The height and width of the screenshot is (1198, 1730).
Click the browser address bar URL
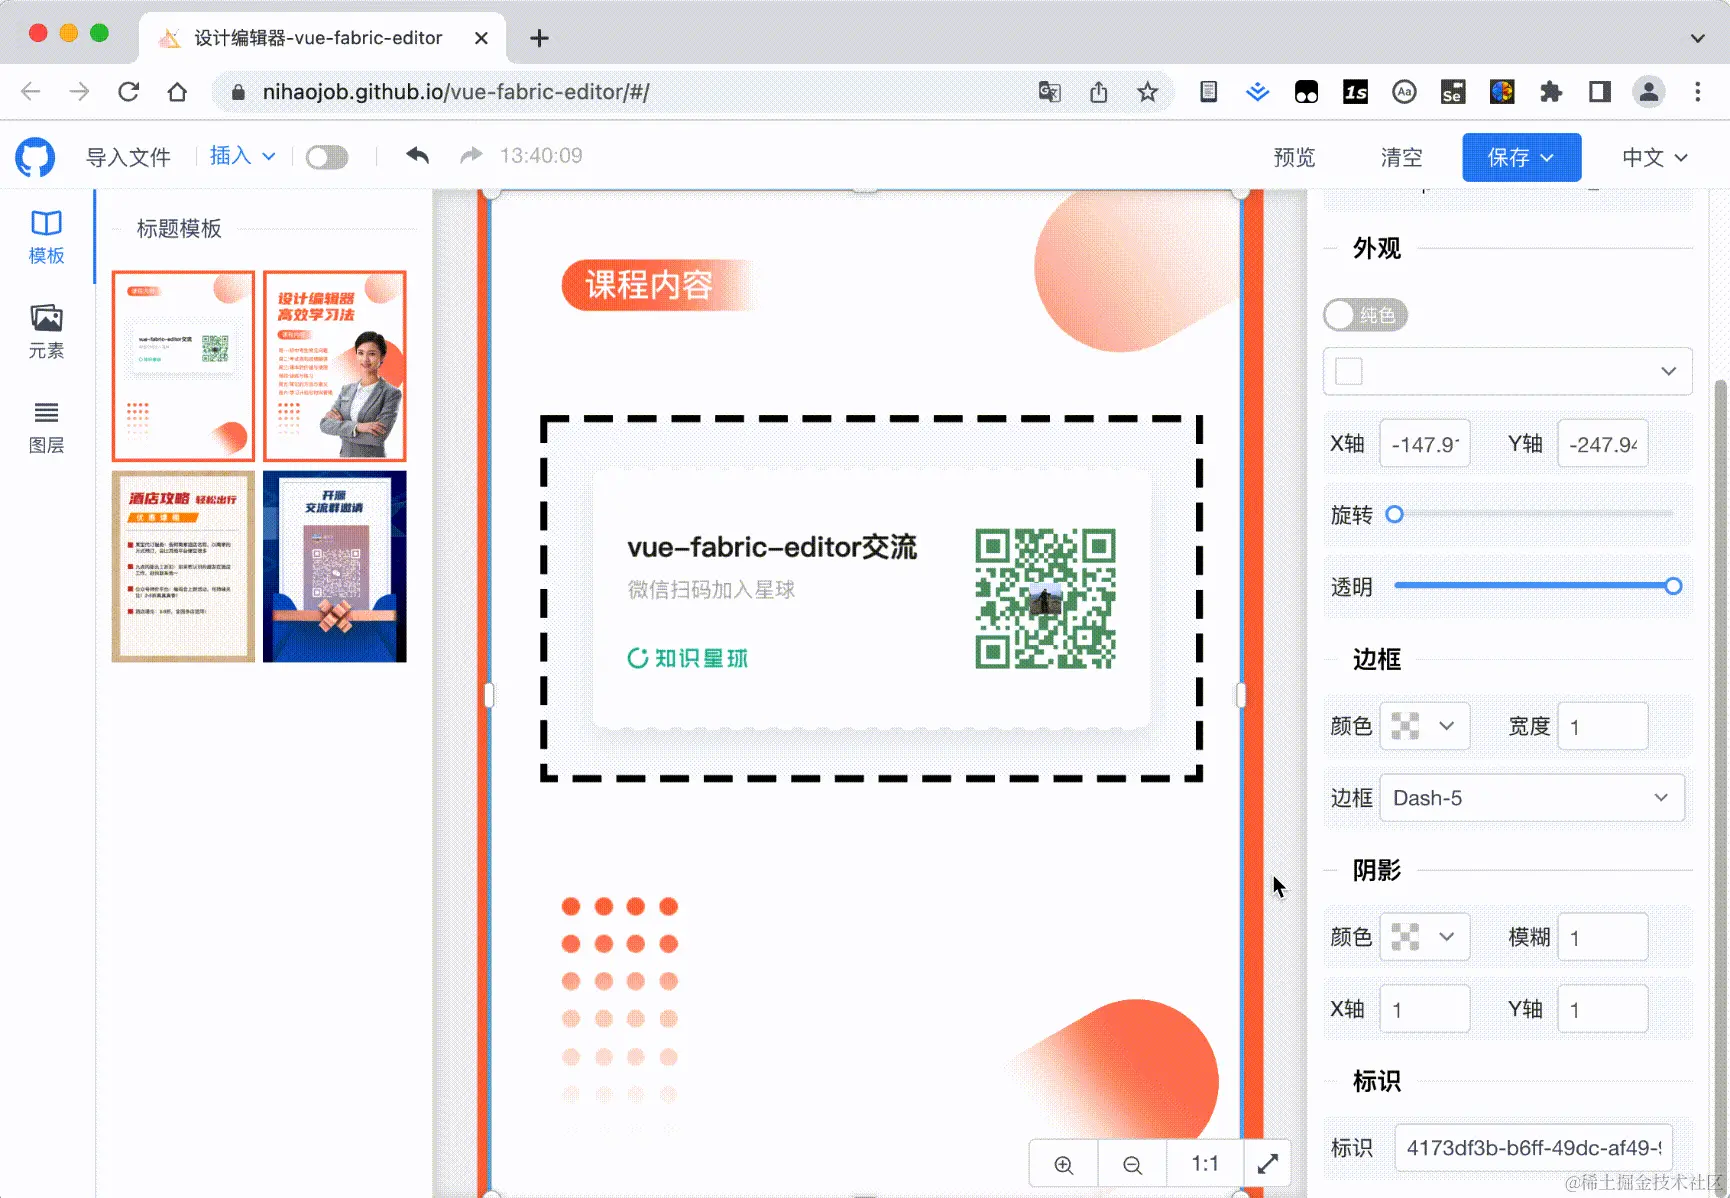[456, 92]
